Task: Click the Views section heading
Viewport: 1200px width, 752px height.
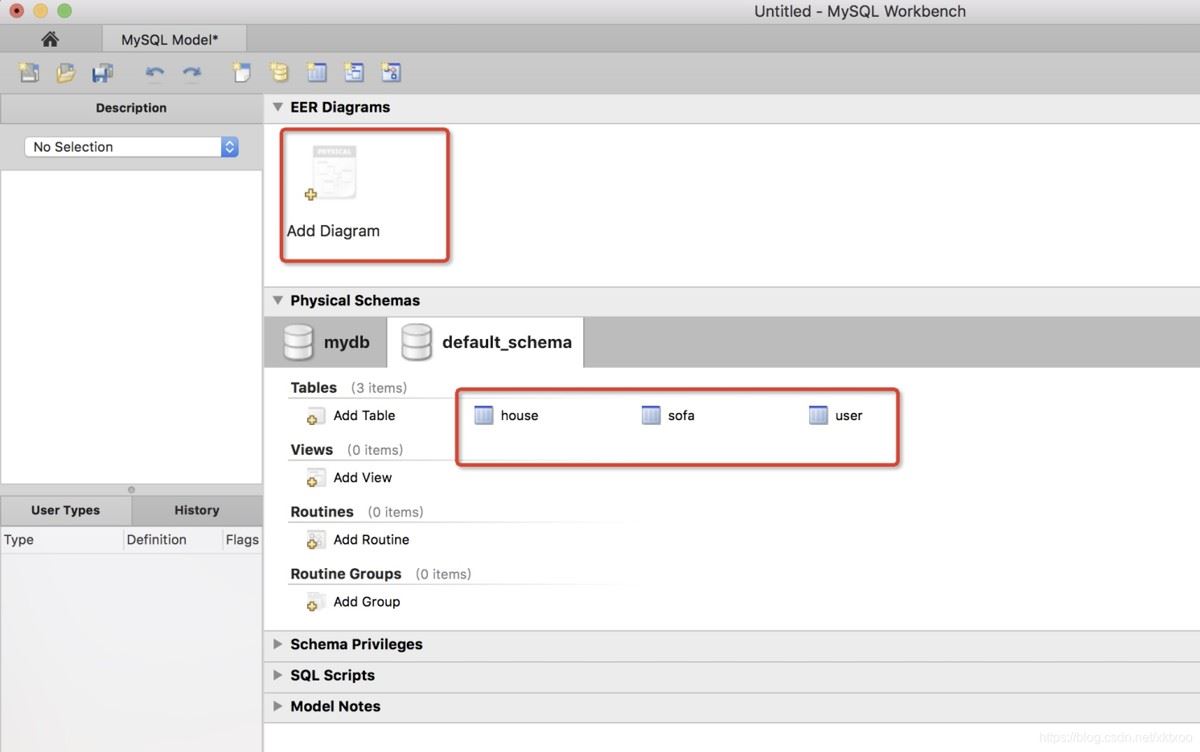Action: [x=312, y=450]
